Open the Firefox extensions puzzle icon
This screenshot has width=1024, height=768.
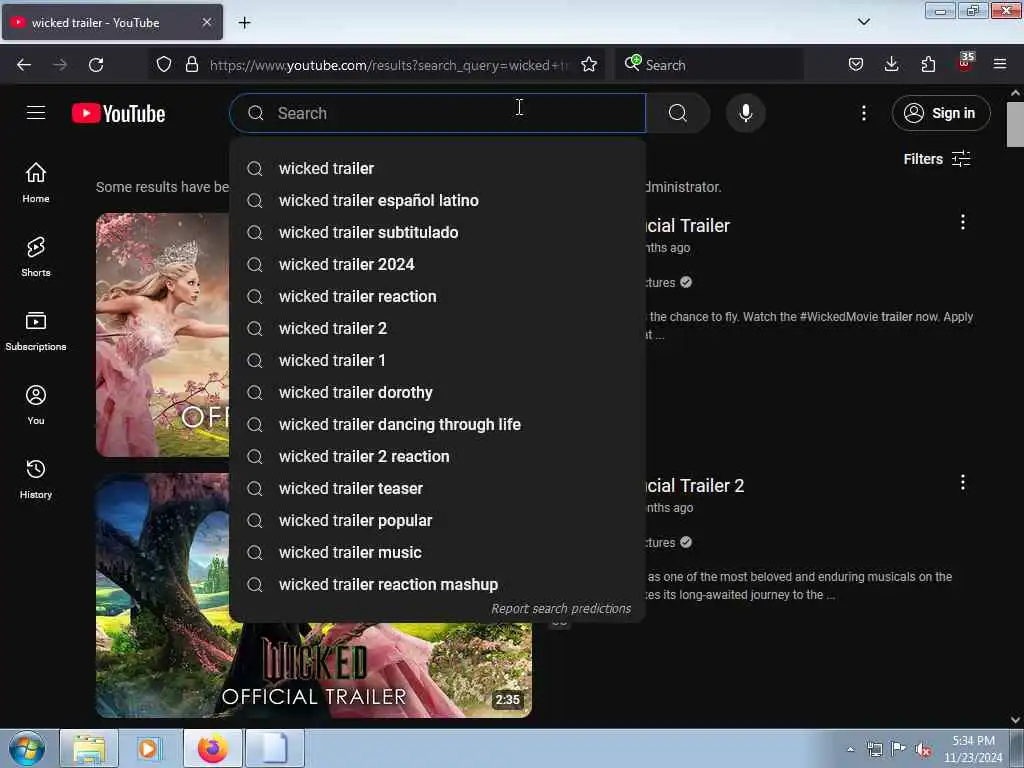tap(928, 65)
